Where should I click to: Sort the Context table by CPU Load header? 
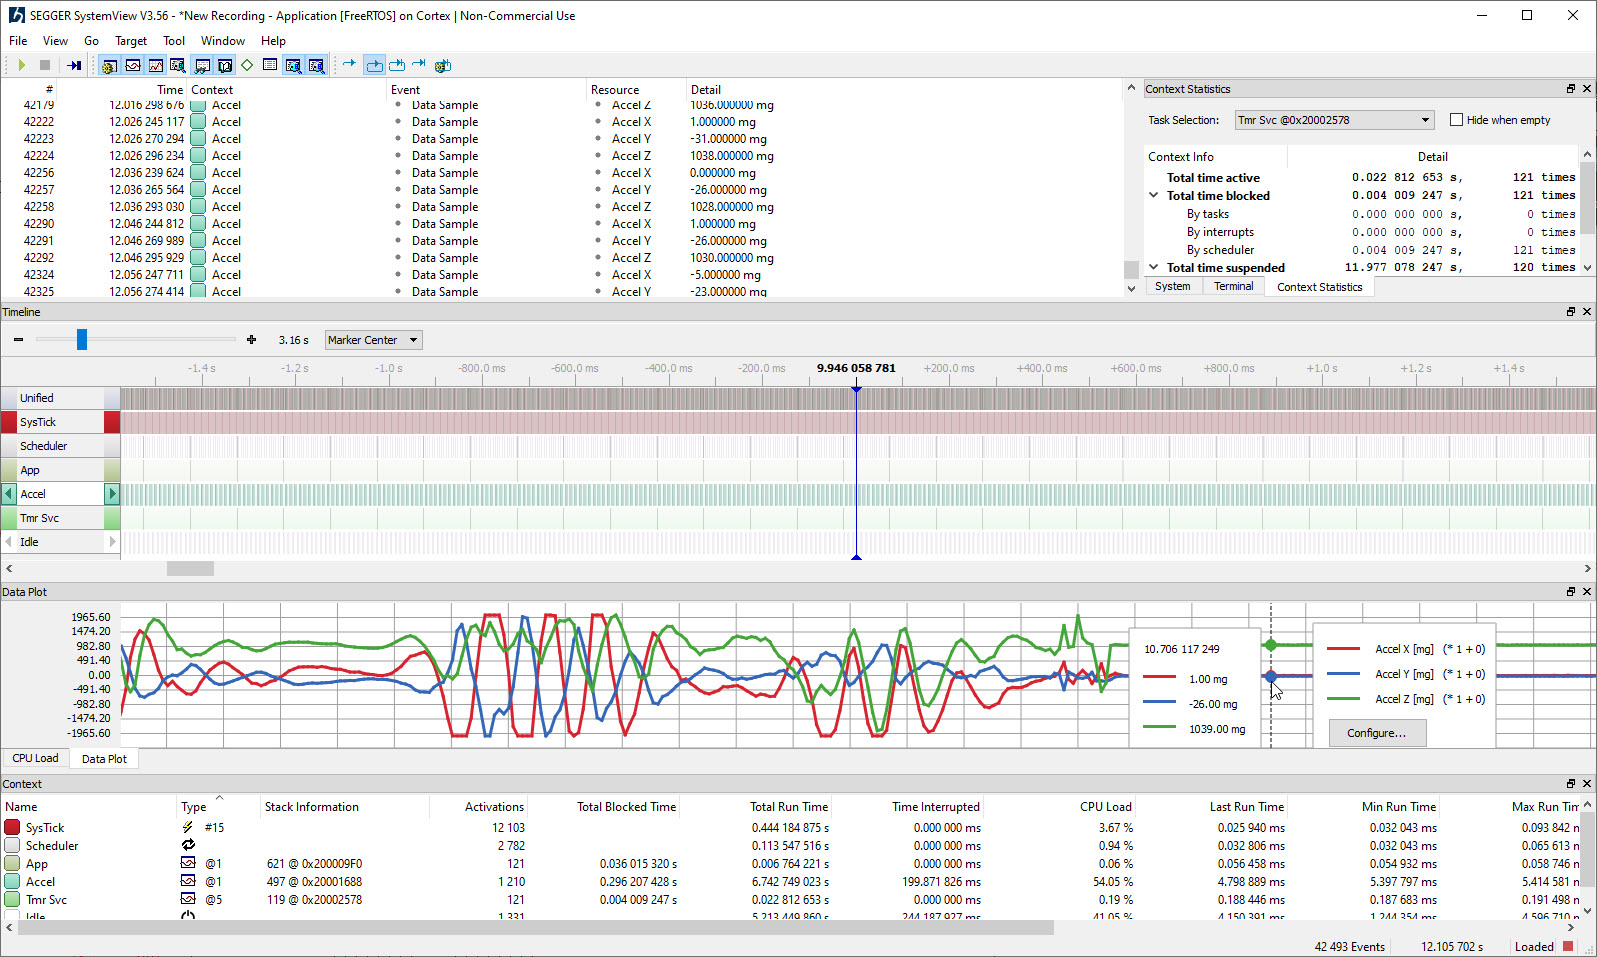[1105, 807]
